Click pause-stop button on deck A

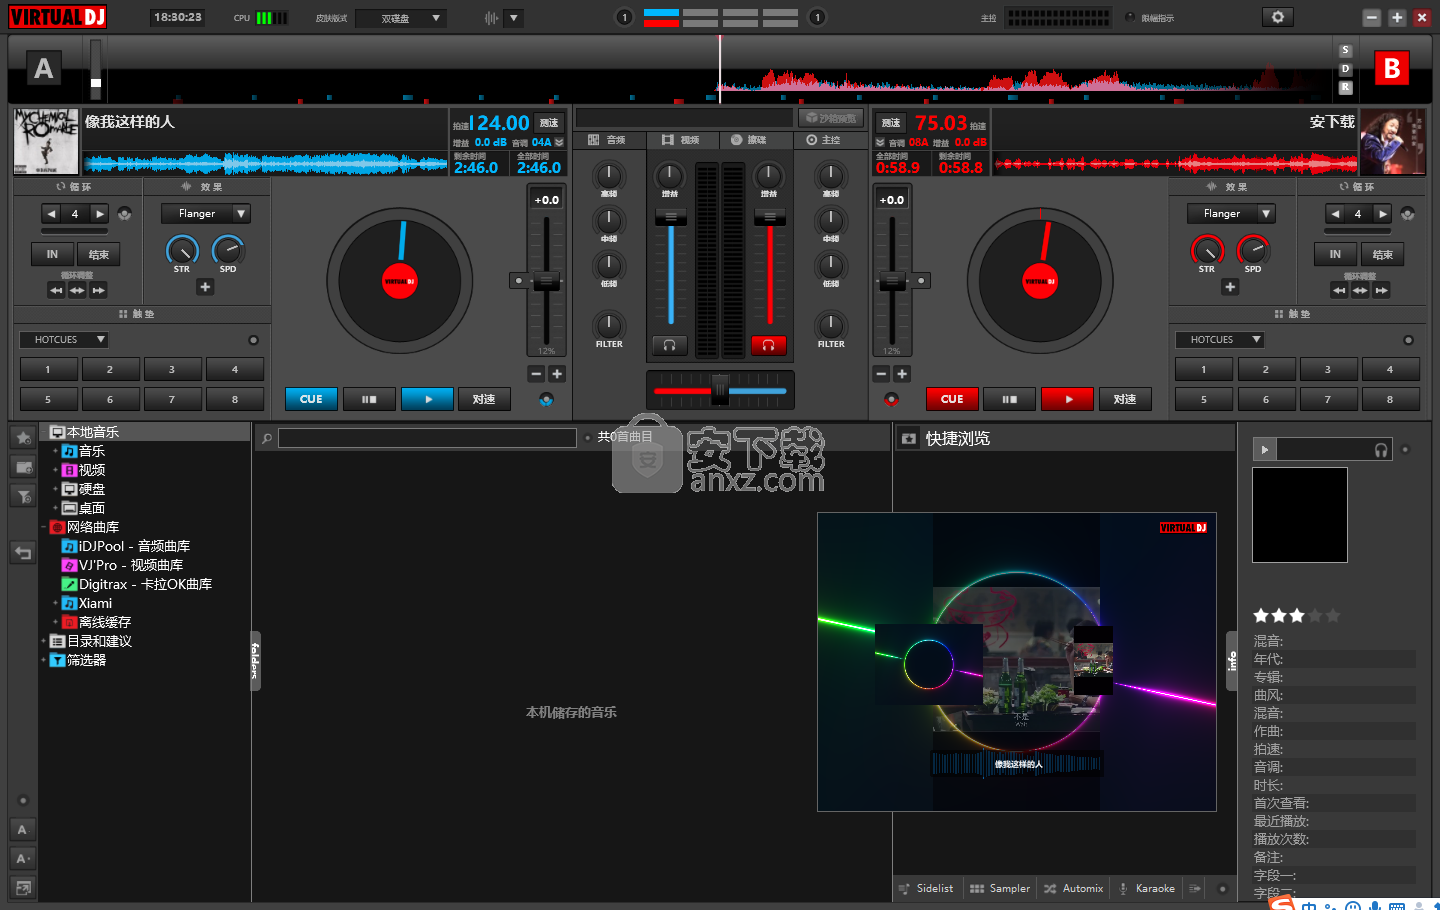[369, 399]
